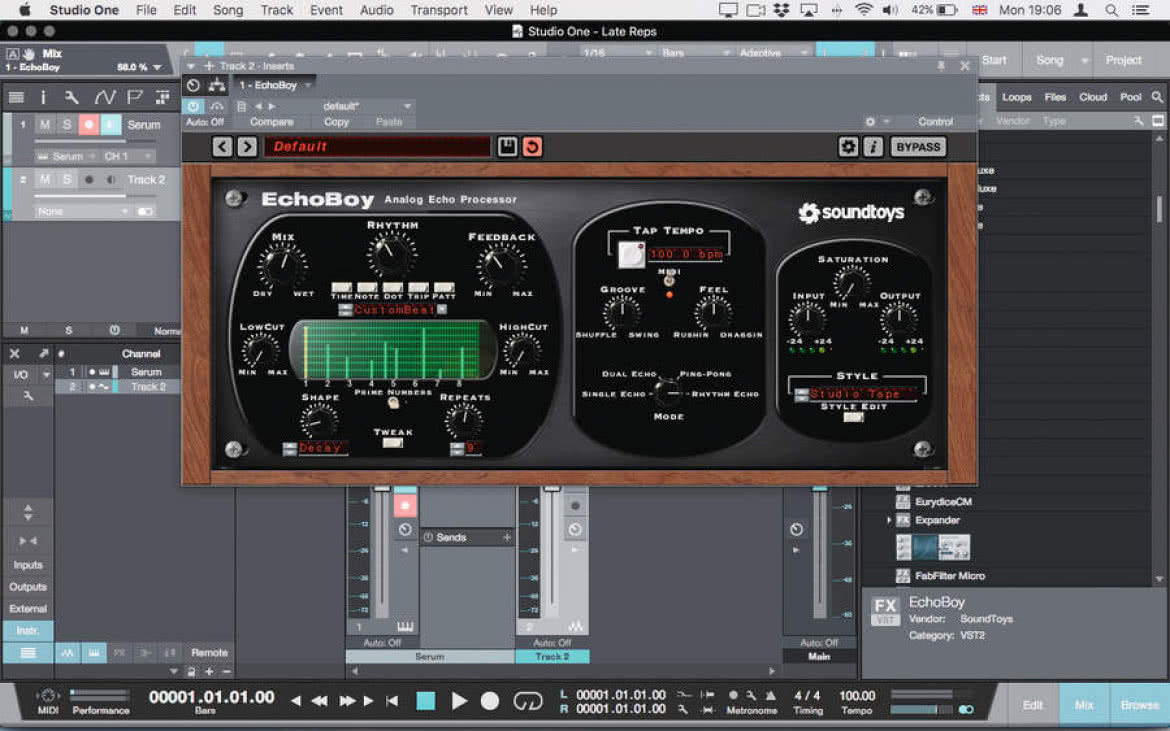
Task: Open the macOS Spotlight search icon
Action: point(1112,10)
